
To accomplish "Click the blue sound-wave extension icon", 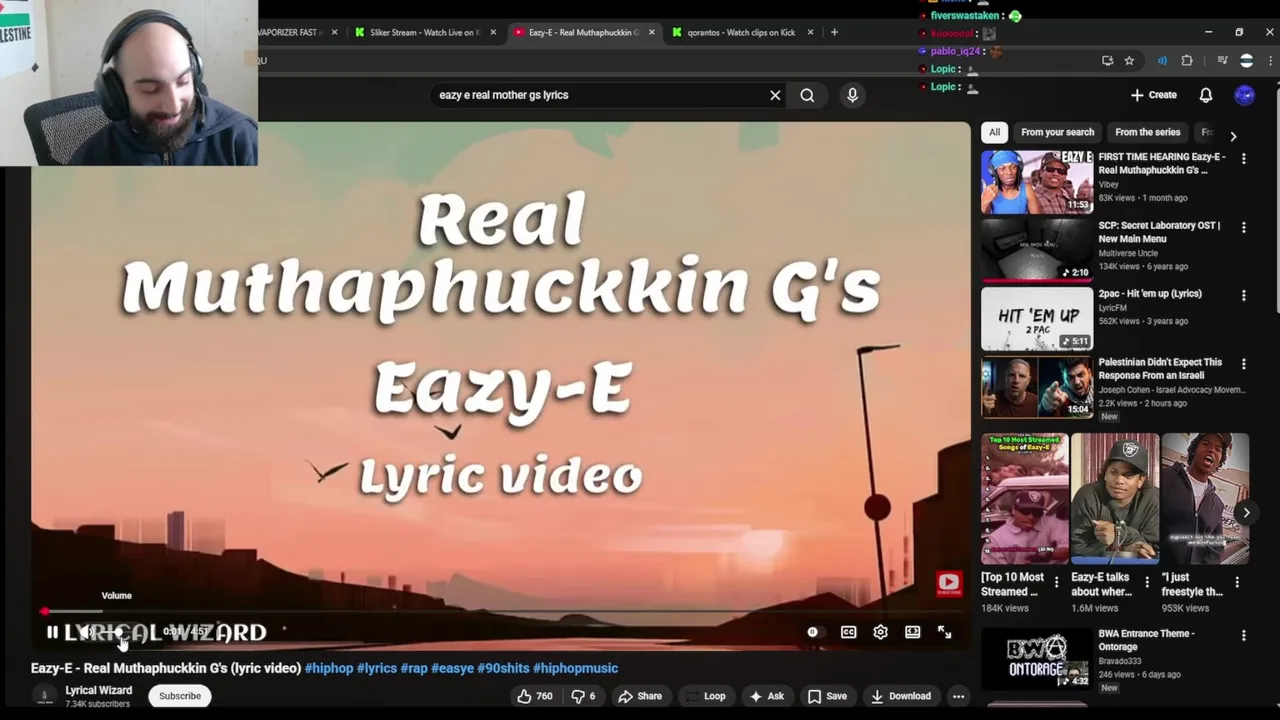I will pyautogui.click(x=1162, y=60).
